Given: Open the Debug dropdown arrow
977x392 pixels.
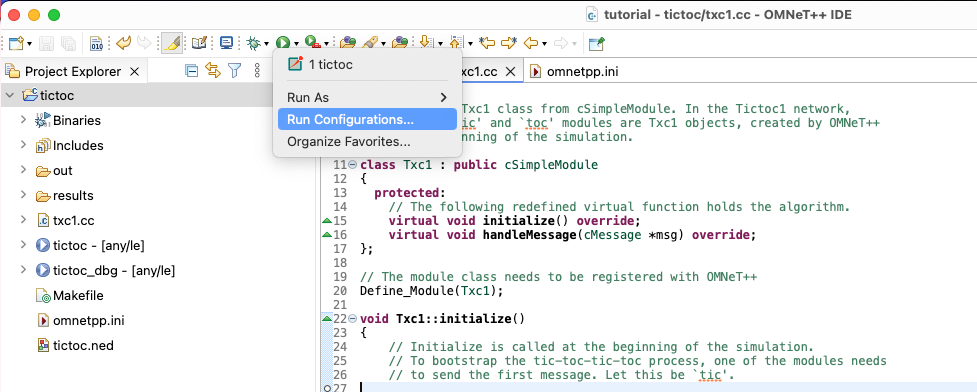Looking at the screenshot, I should [267, 44].
